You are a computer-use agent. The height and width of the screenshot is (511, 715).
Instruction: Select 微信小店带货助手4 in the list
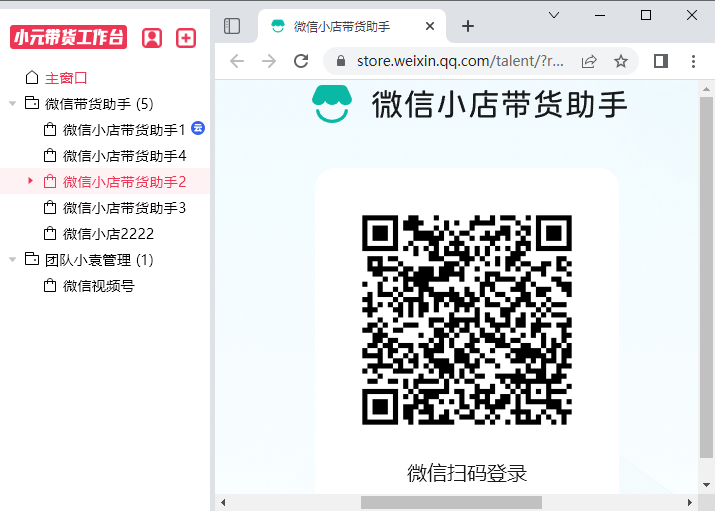click(x=124, y=155)
